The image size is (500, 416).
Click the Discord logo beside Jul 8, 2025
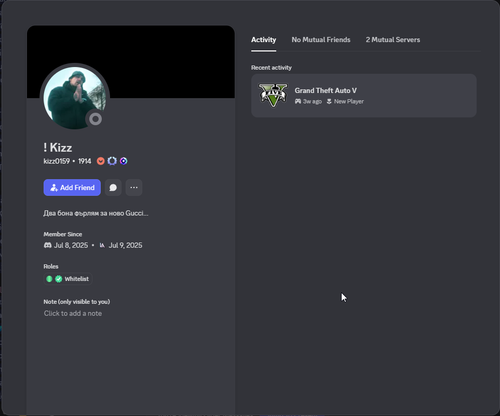(x=48, y=245)
